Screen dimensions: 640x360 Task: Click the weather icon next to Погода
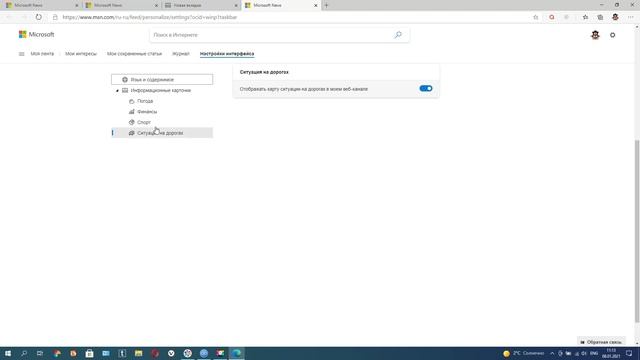131,101
